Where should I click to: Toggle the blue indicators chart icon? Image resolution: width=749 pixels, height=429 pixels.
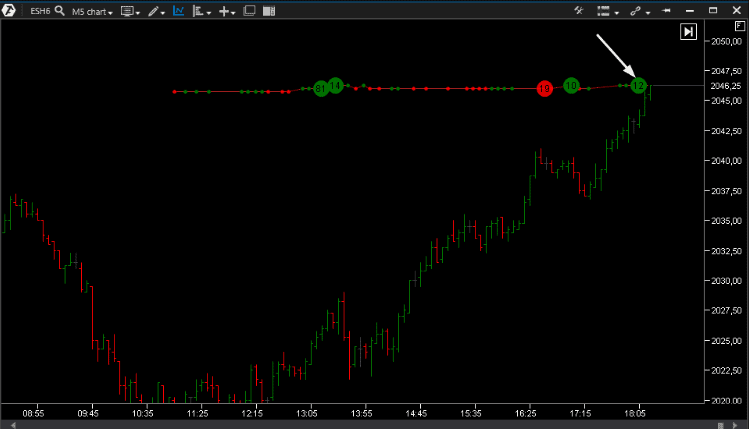[178, 11]
